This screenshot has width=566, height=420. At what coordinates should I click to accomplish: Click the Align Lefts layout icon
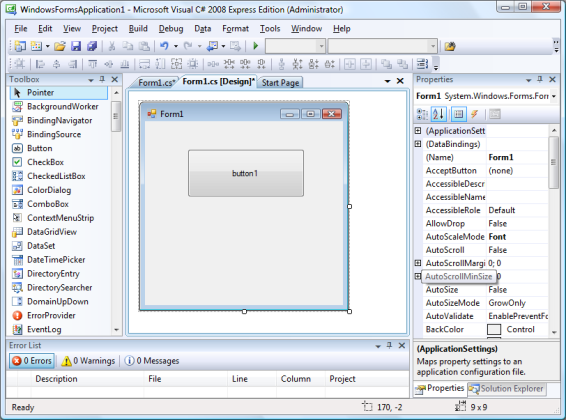(40, 64)
